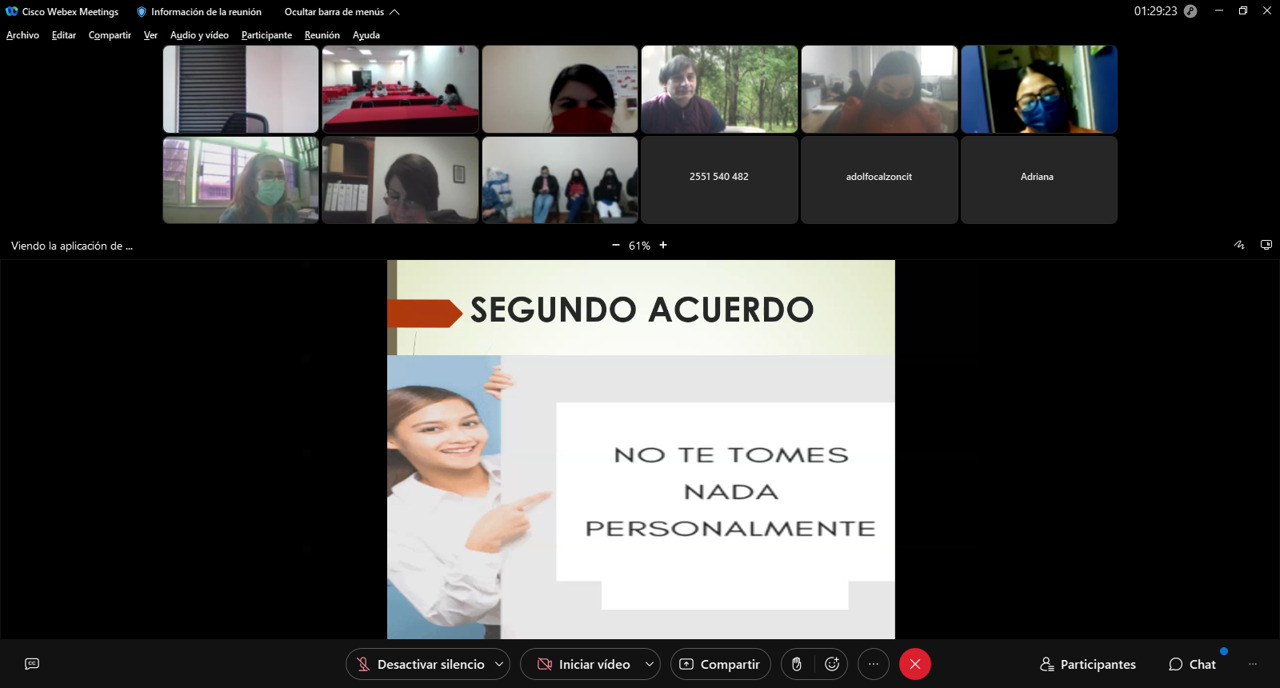Turn on camera with Iniciar vídeo

(584, 664)
